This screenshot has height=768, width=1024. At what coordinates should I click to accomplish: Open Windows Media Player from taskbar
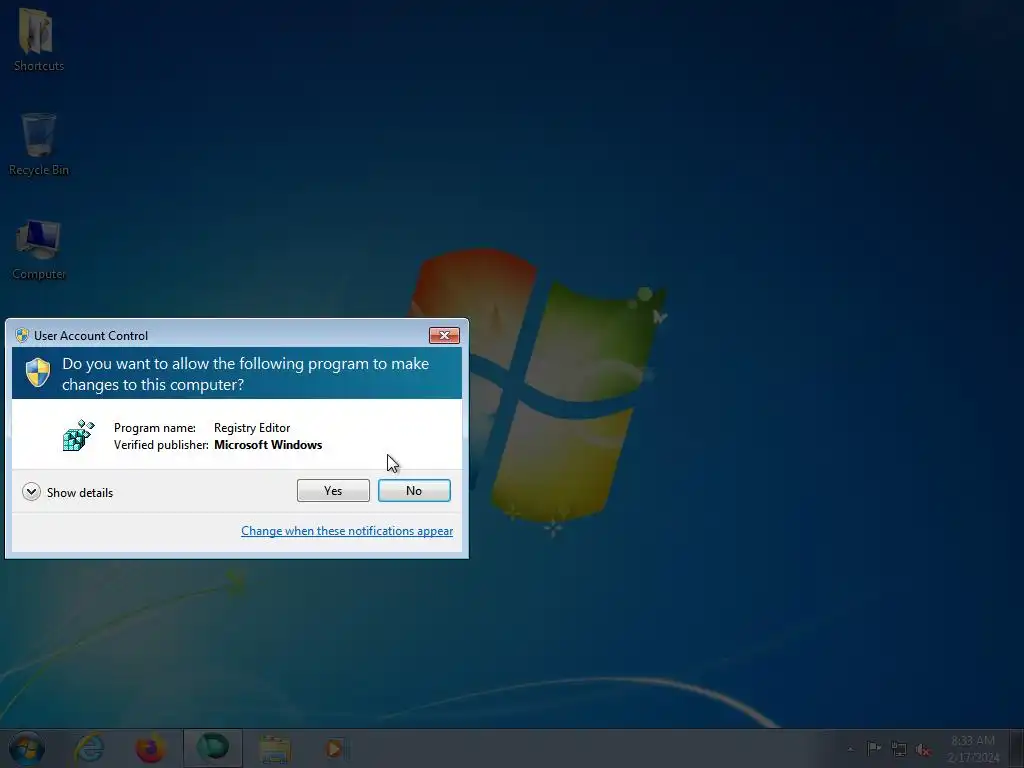pyautogui.click(x=334, y=748)
